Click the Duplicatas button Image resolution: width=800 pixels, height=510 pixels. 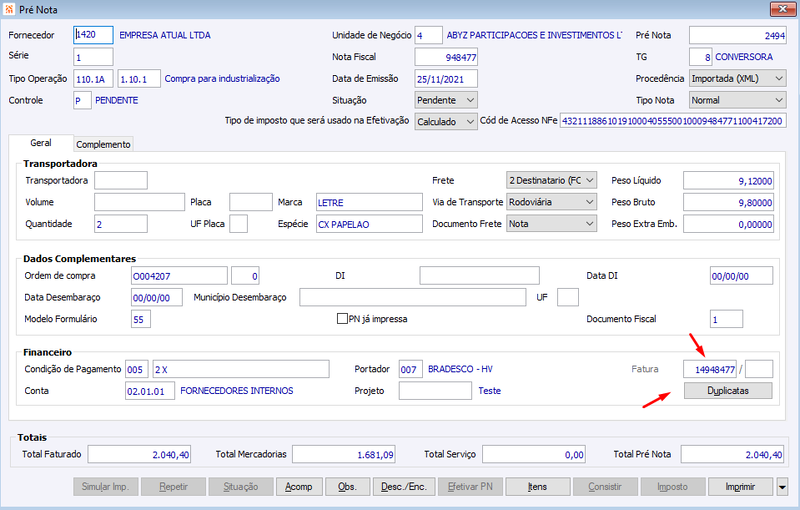point(728,391)
